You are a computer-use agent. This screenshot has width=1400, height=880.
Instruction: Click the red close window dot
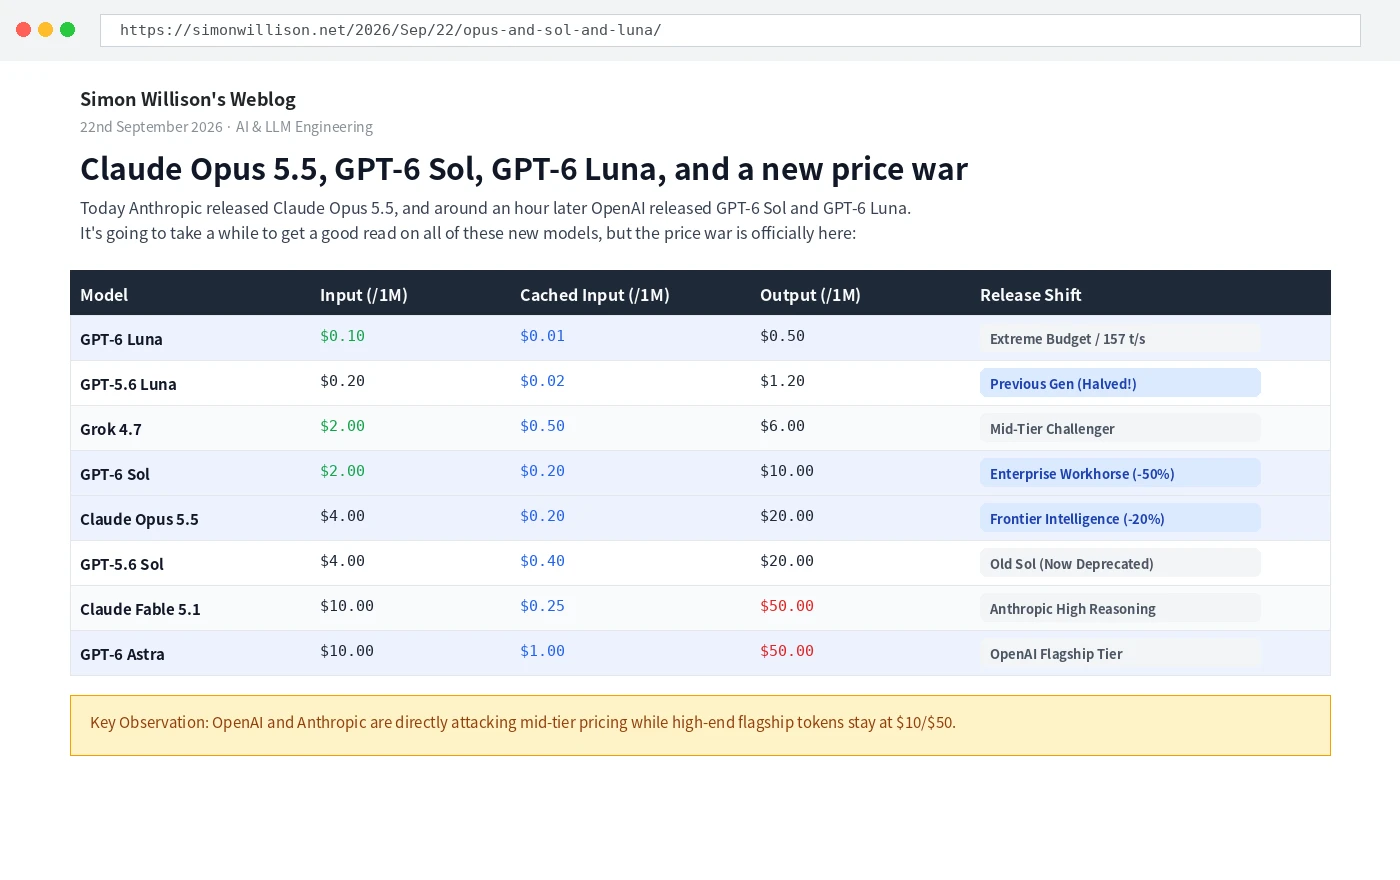pyautogui.click(x=24, y=30)
